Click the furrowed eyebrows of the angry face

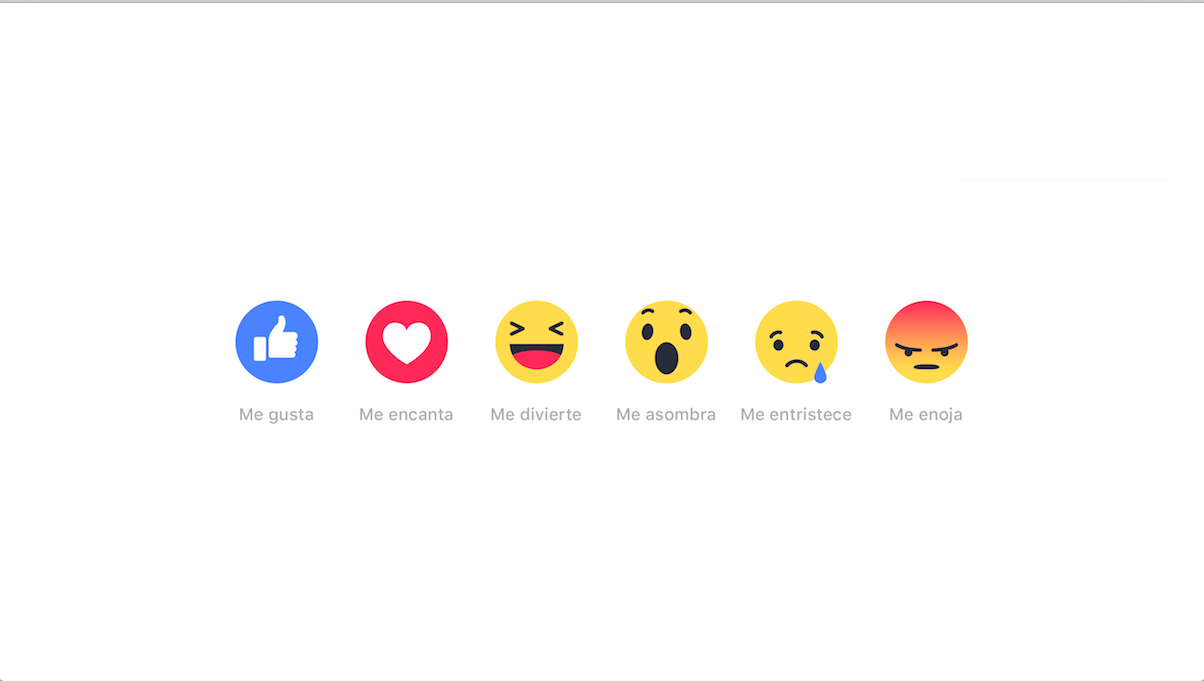927,346
